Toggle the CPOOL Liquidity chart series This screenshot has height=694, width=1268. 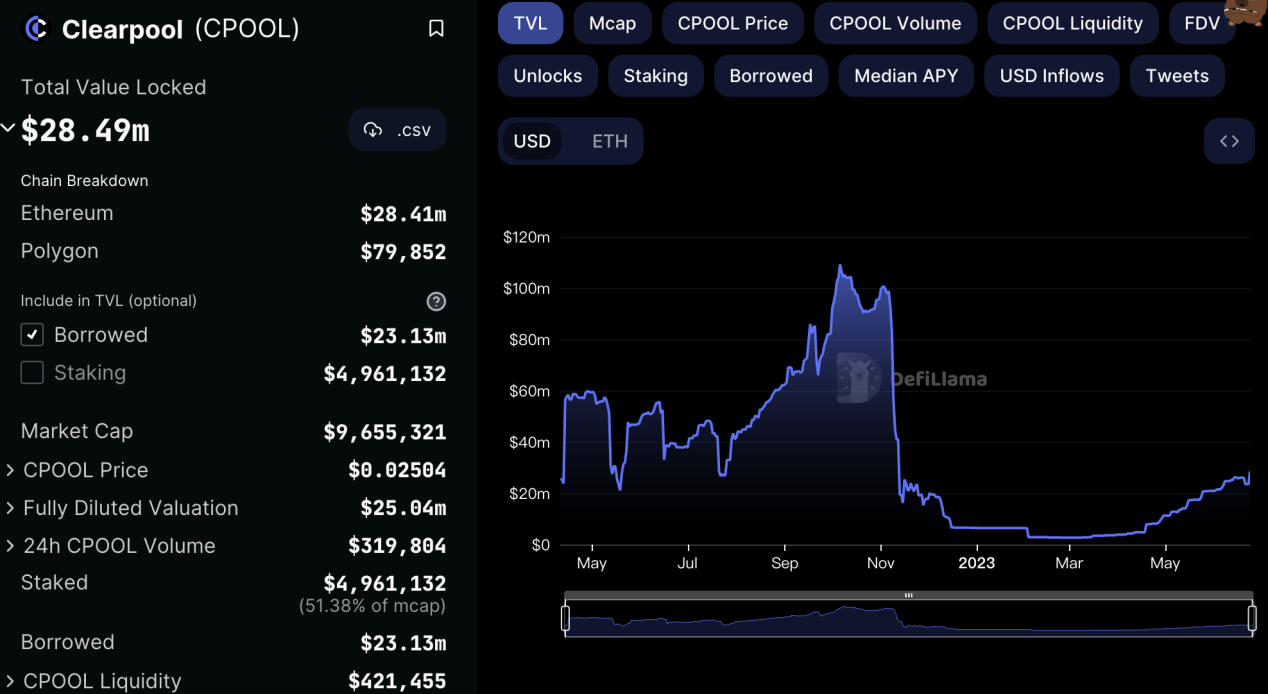[1072, 23]
